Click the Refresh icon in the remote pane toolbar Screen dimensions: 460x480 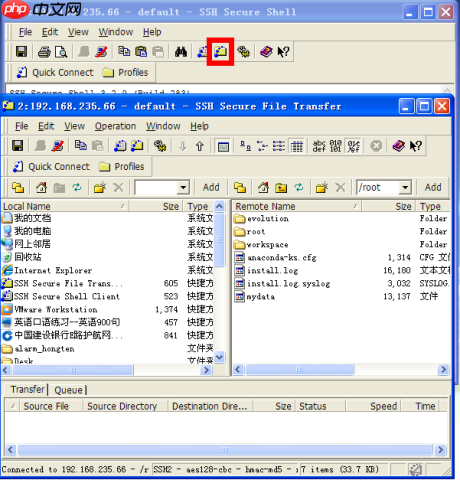tap(299, 187)
